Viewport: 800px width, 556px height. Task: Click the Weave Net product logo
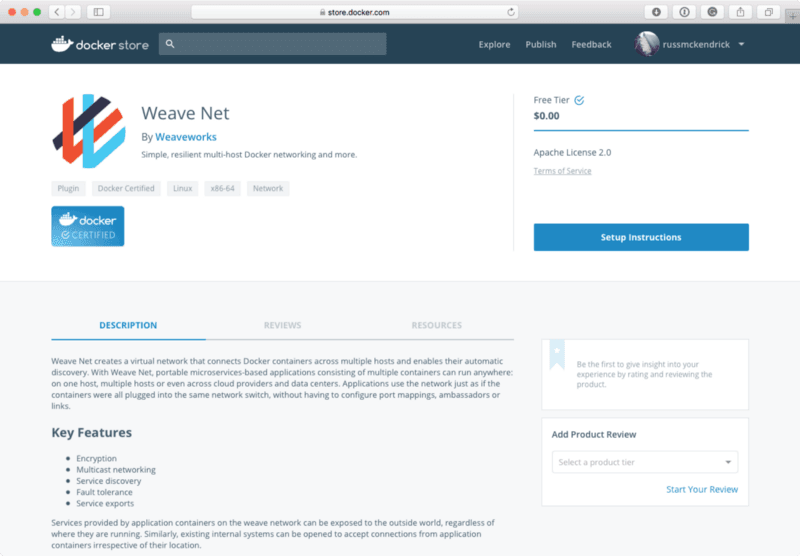pyautogui.click(x=88, y=131)
